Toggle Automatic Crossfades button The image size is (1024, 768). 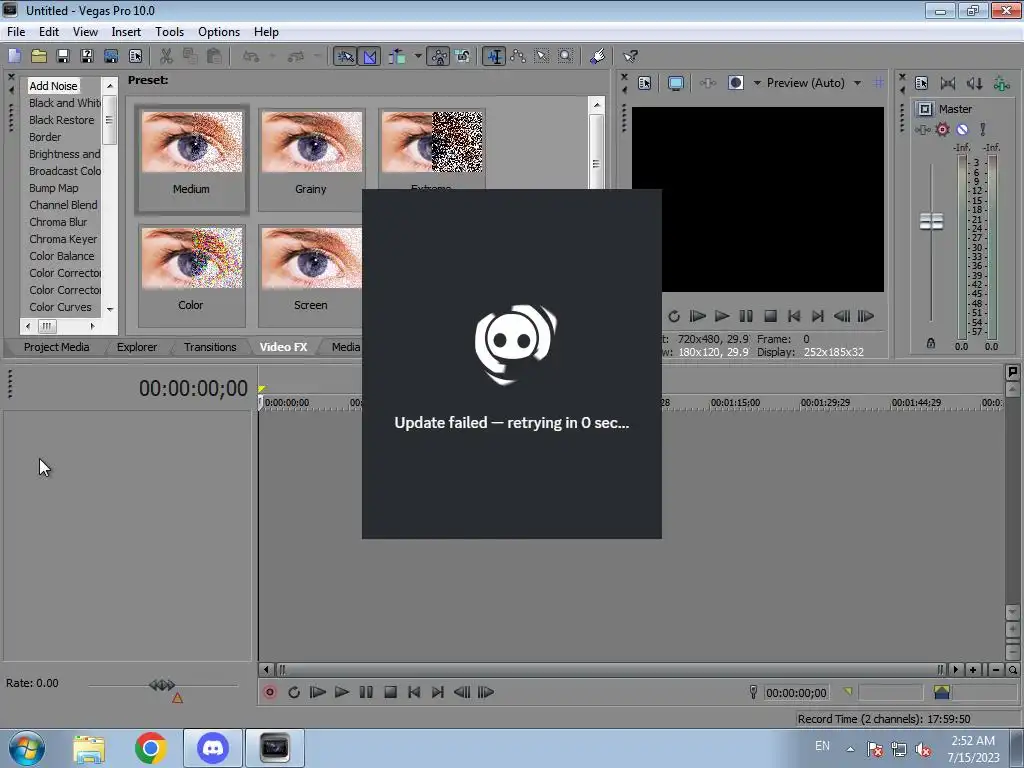(x=369, y=56)
